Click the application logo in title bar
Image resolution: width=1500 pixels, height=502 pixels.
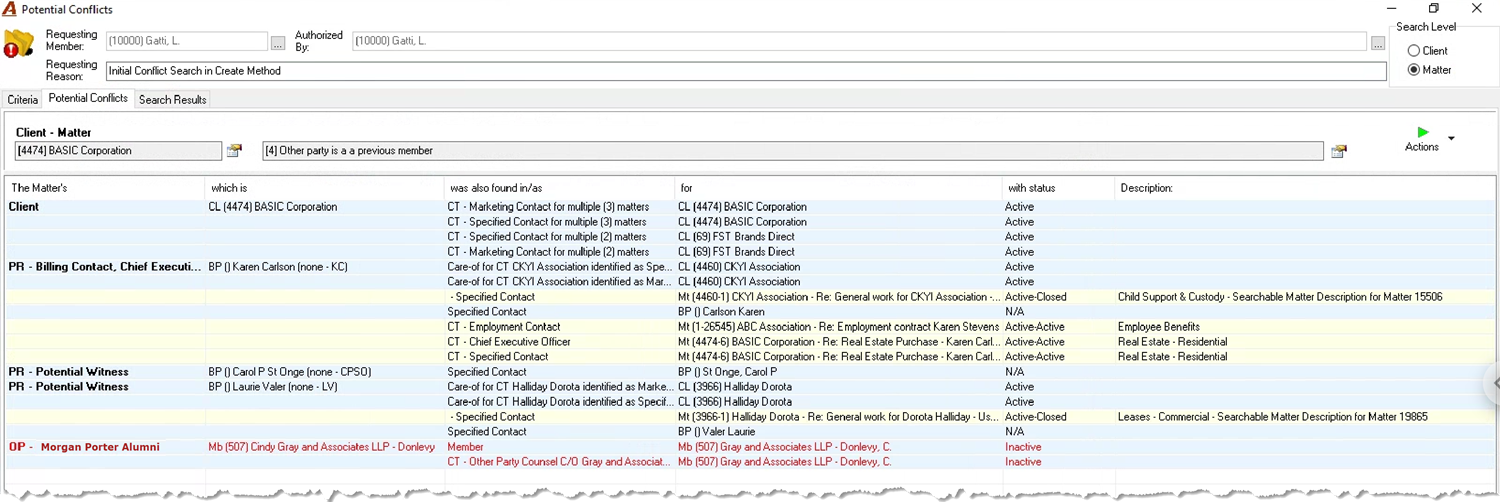point(9,9)
